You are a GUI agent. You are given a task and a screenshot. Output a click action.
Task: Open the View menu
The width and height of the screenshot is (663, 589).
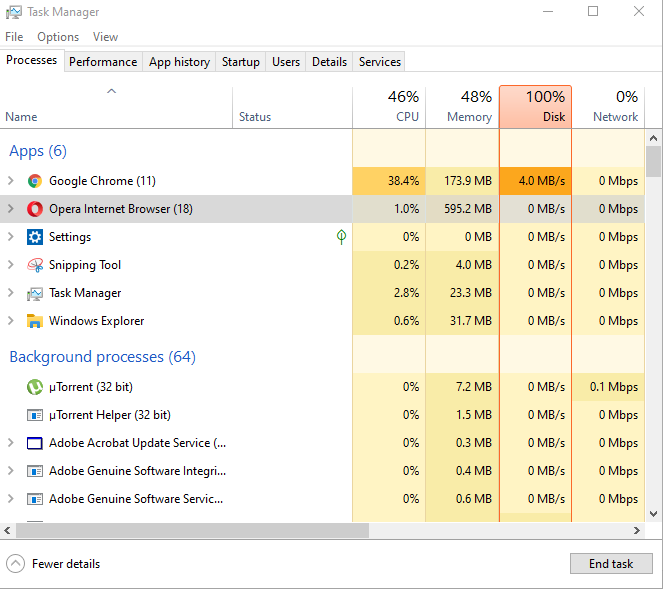pos(105,37)
